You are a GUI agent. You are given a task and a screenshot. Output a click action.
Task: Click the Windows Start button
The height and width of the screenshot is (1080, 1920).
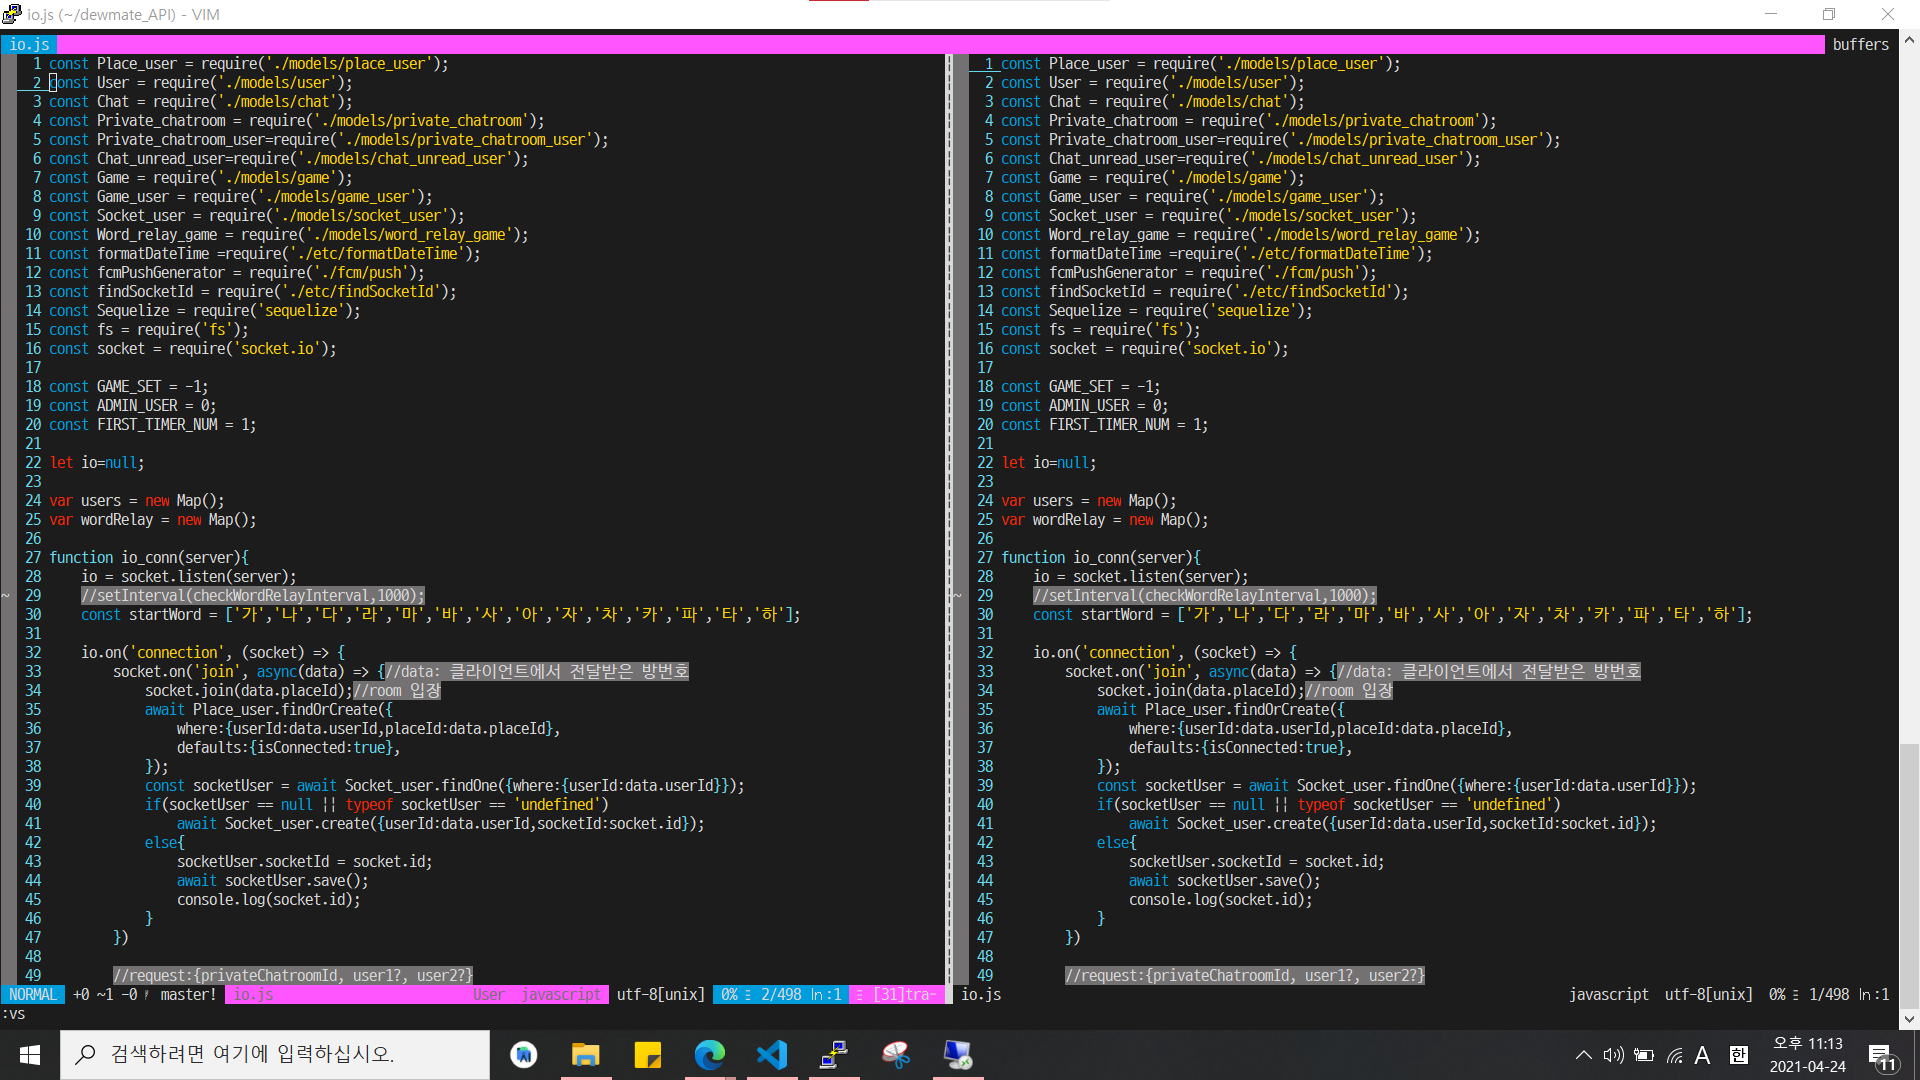click(30, 1055)
